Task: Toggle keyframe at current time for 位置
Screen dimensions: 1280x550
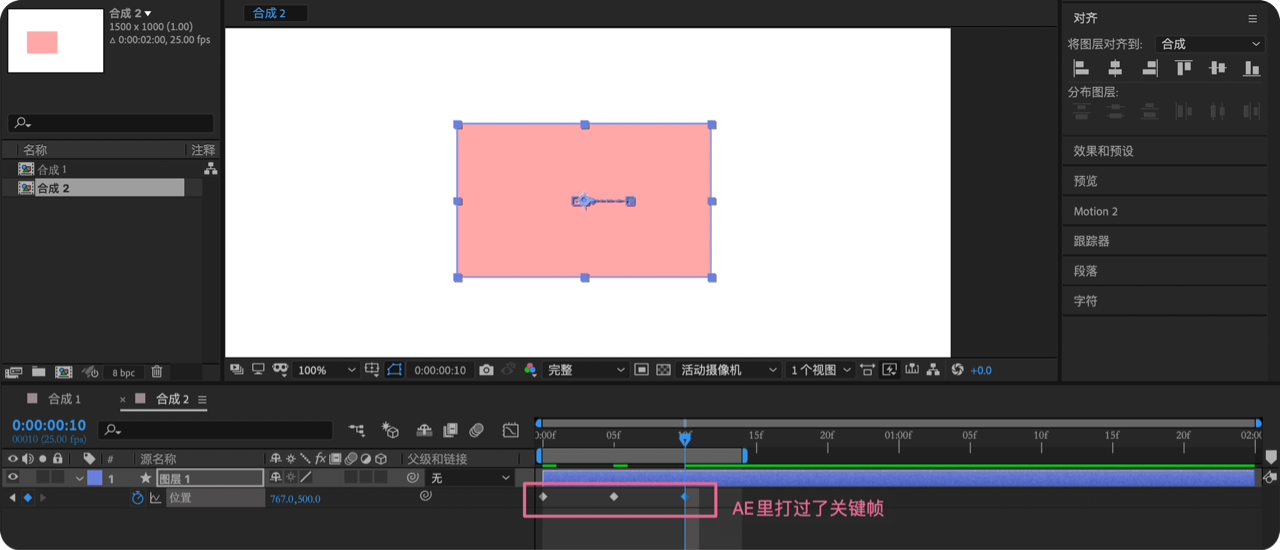Action: click(x=28, y=497)
